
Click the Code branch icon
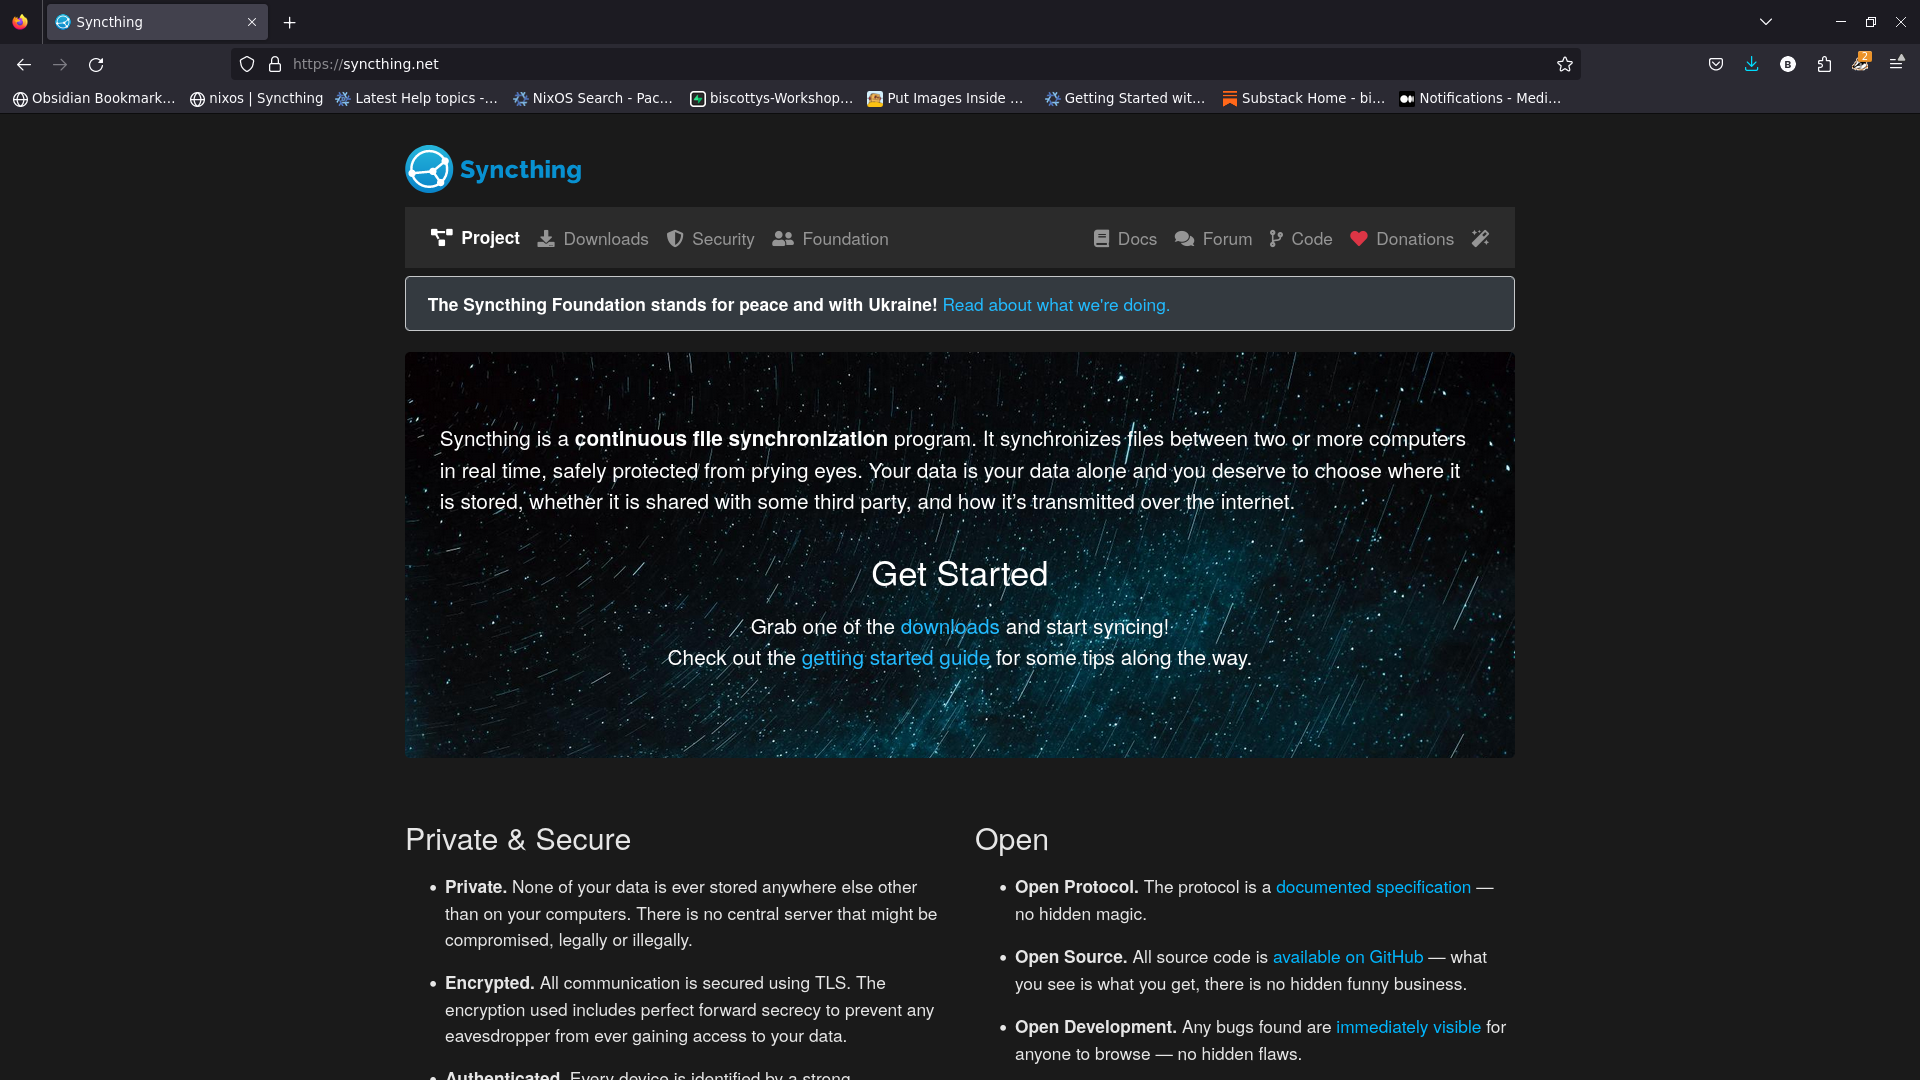pos(1276,239)
